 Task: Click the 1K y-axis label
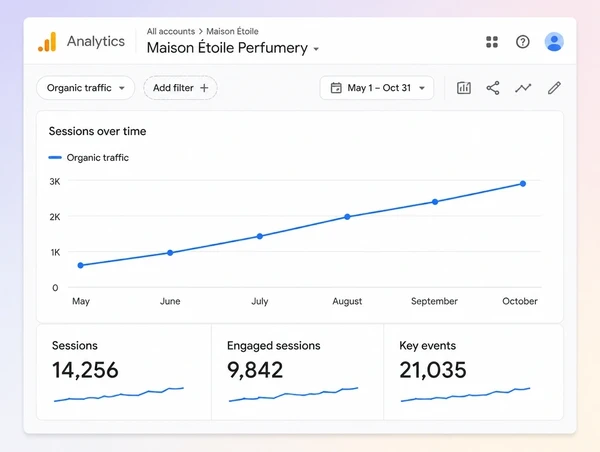click(x=55, y=252)
